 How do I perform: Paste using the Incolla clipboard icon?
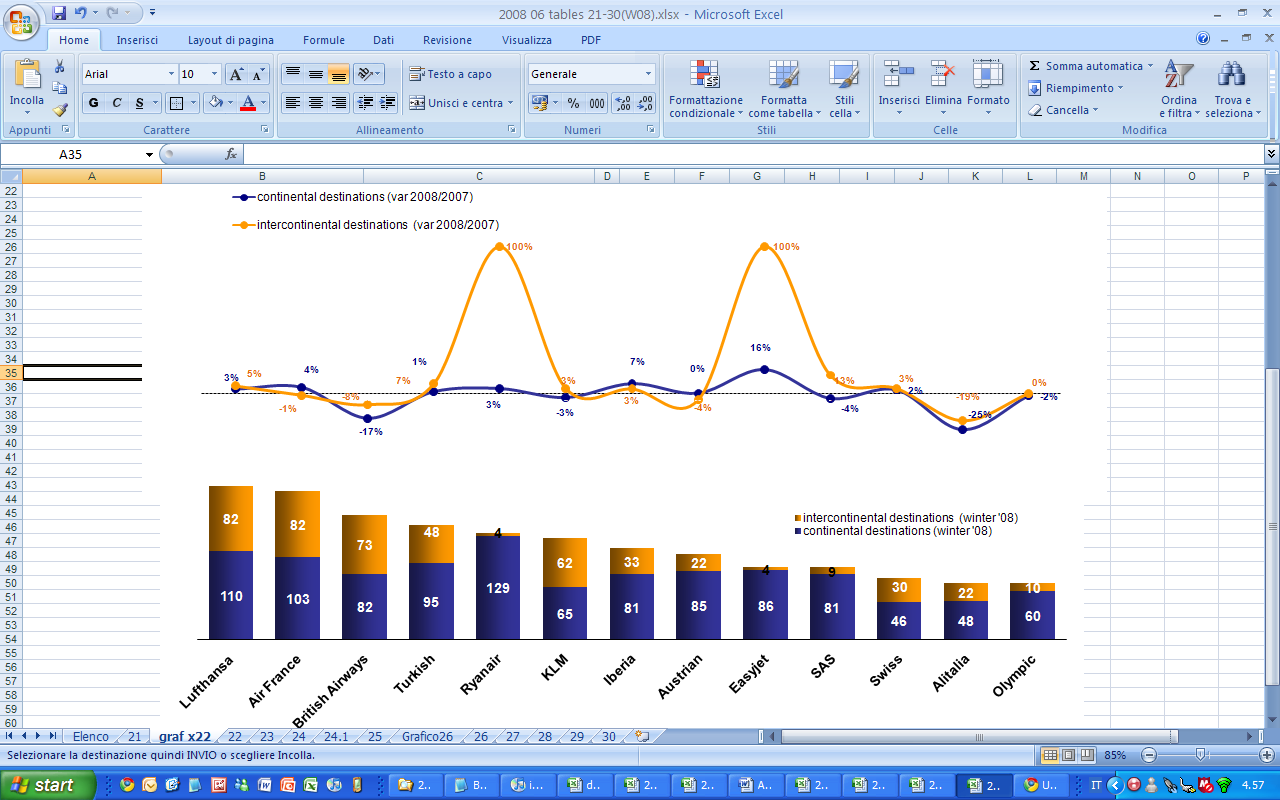coord(26,74)
